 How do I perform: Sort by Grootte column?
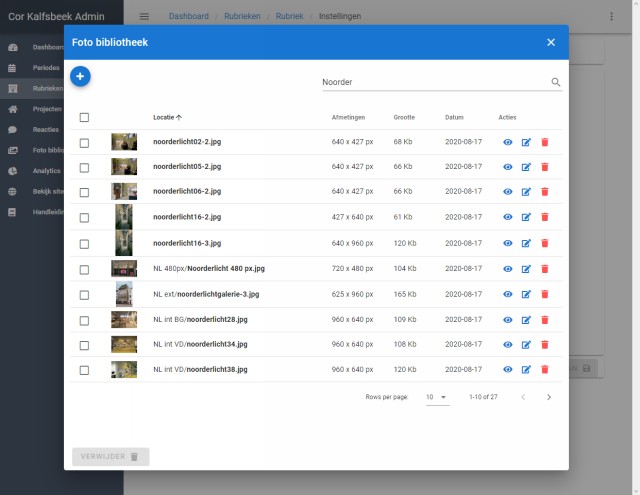(x=404, y=118)
